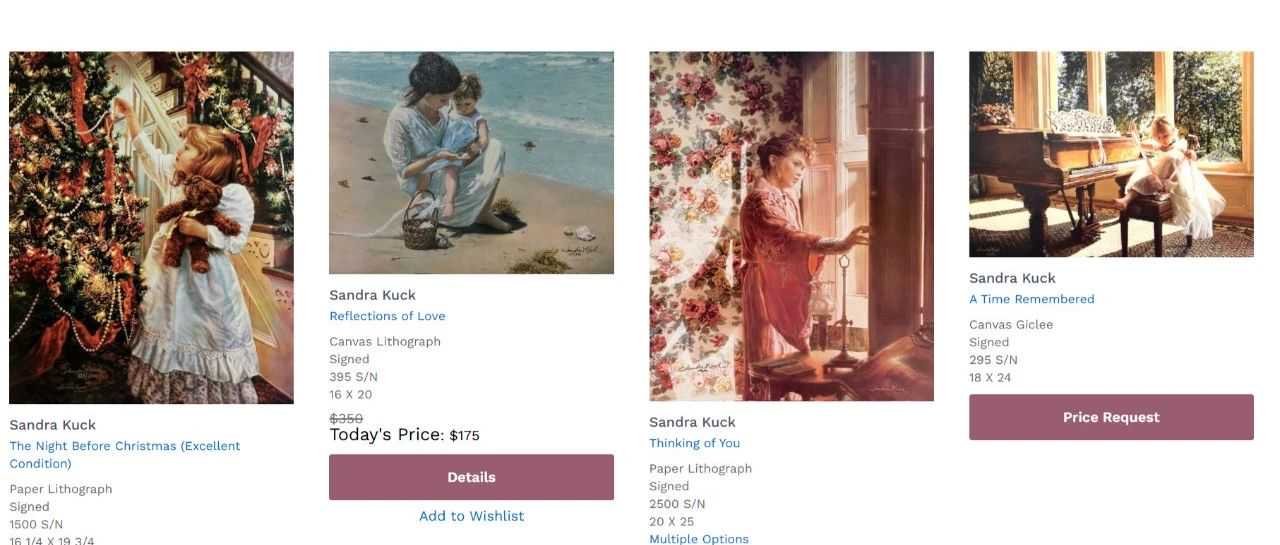Open the Multiple Options link
This screenshot has width=1280, height=545.
[x=698, y=539]
